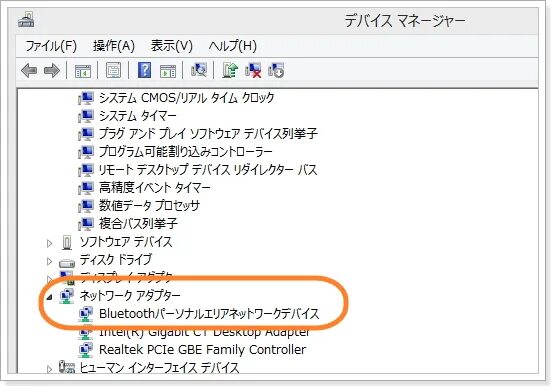Screen dimensions: 551x386
Task: Select 高精度イベント タイマー entry
Action: coord(155,187)
